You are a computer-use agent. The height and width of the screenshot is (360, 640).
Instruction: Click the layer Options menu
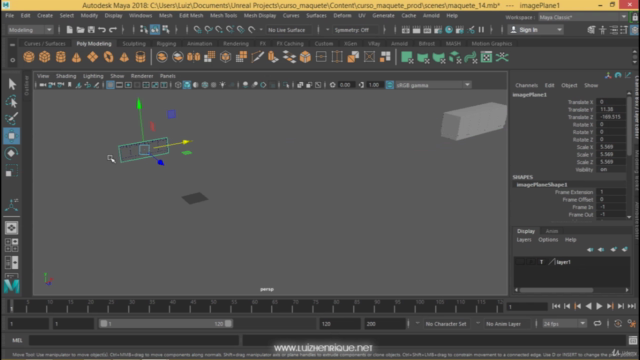548,240
